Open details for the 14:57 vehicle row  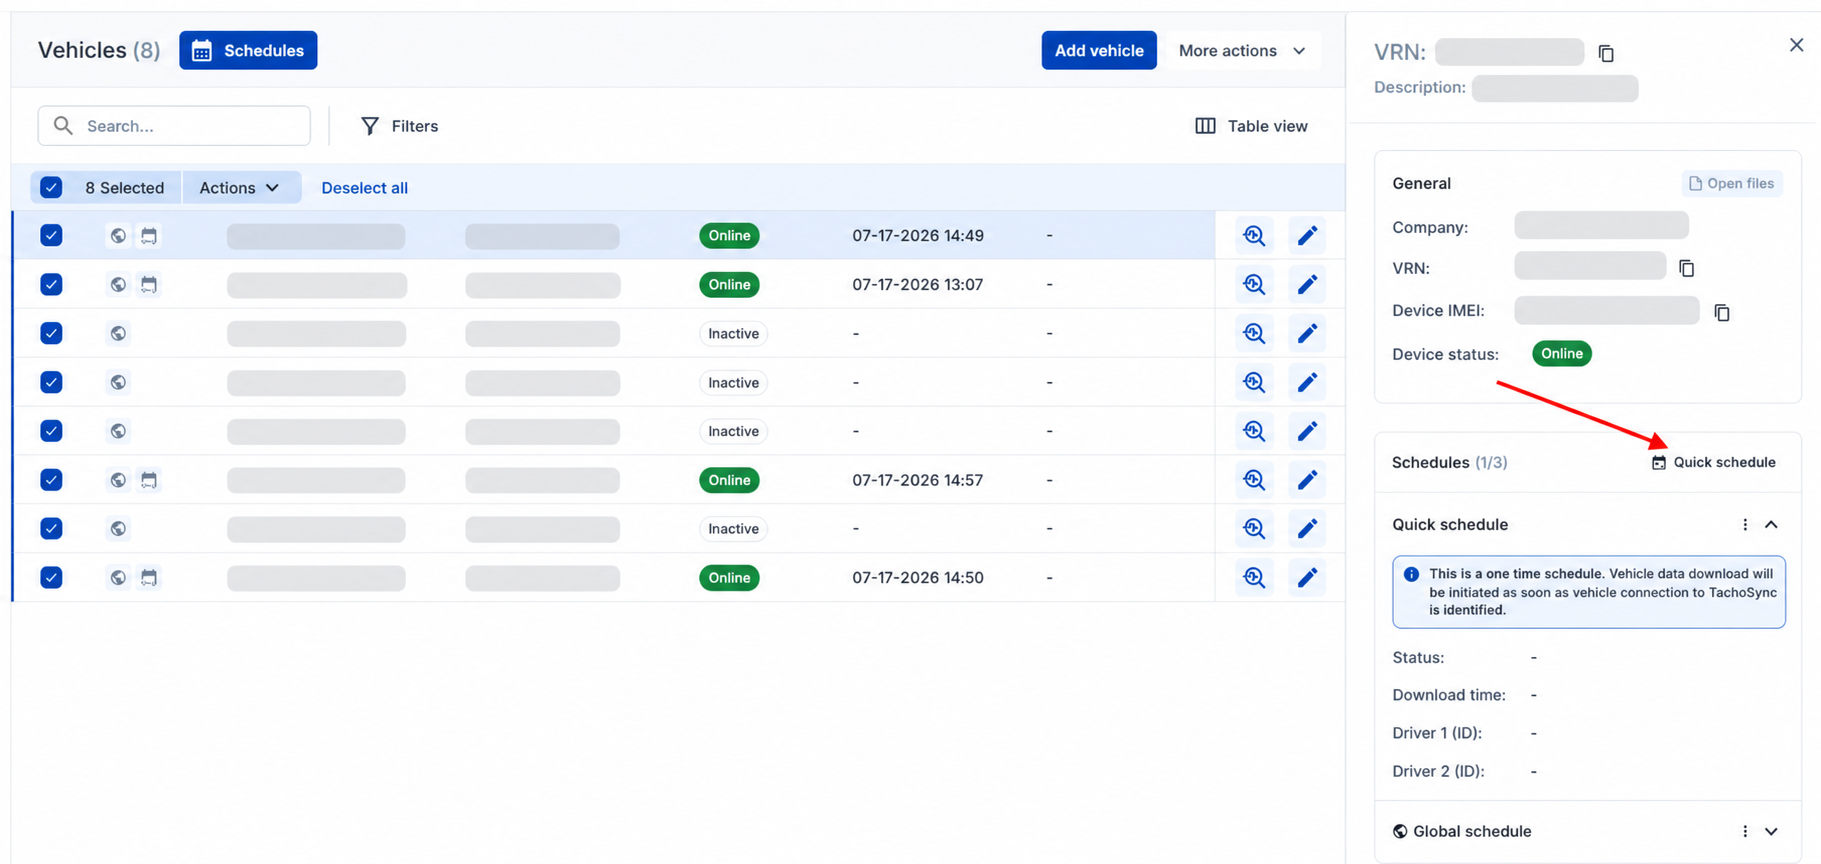click(1254, 480)
